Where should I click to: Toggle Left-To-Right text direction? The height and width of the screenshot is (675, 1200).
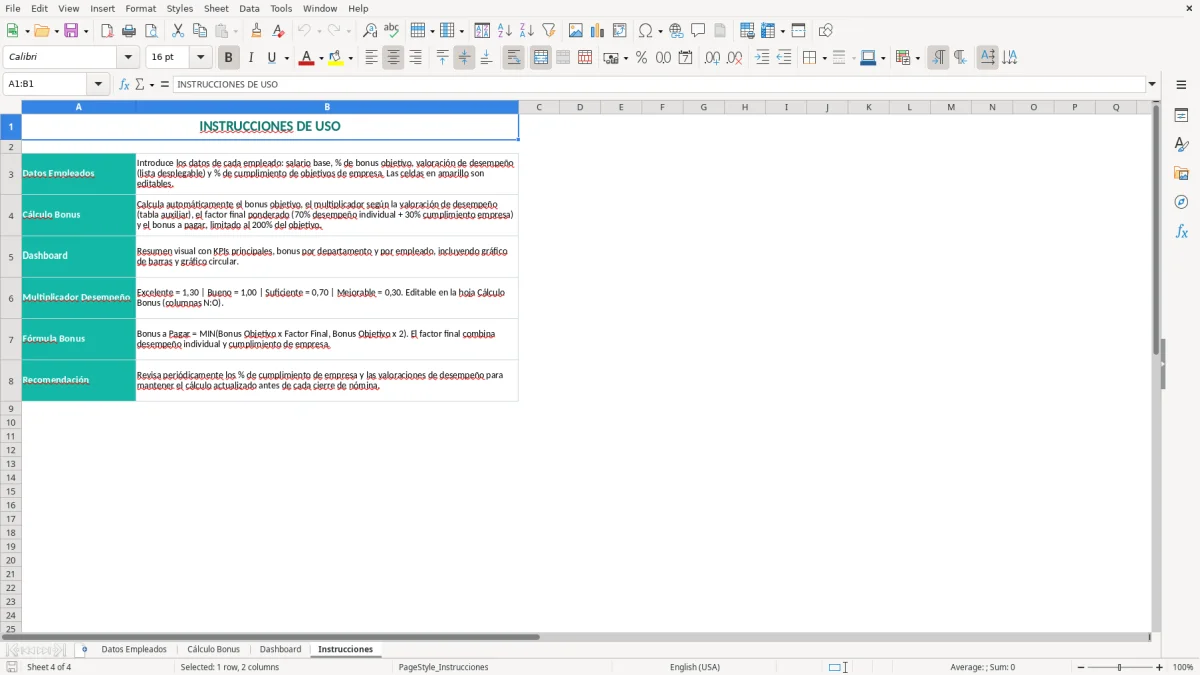click(x=938, y=58)
